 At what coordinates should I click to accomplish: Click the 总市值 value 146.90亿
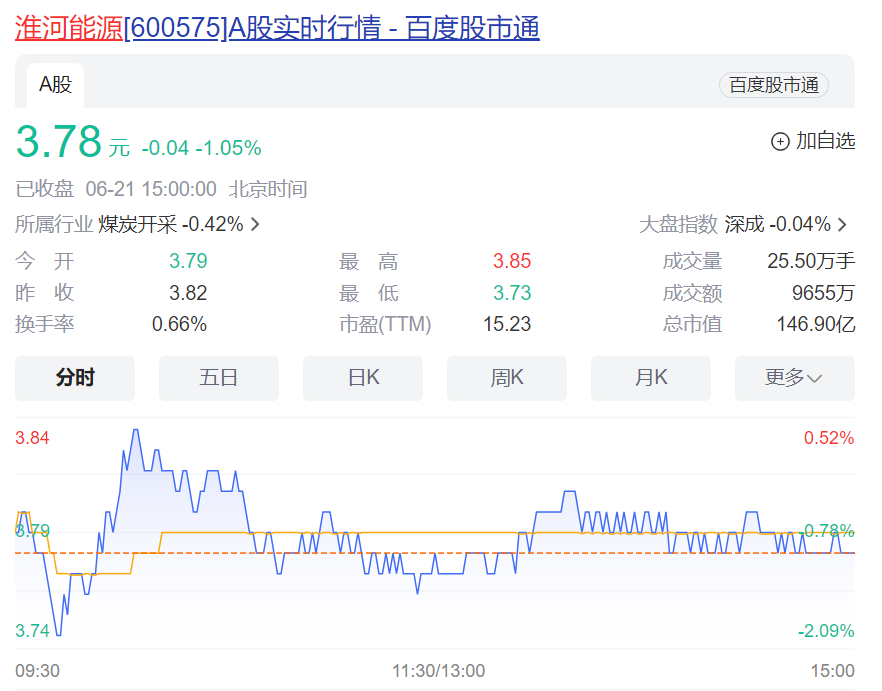tap(816, 324)
